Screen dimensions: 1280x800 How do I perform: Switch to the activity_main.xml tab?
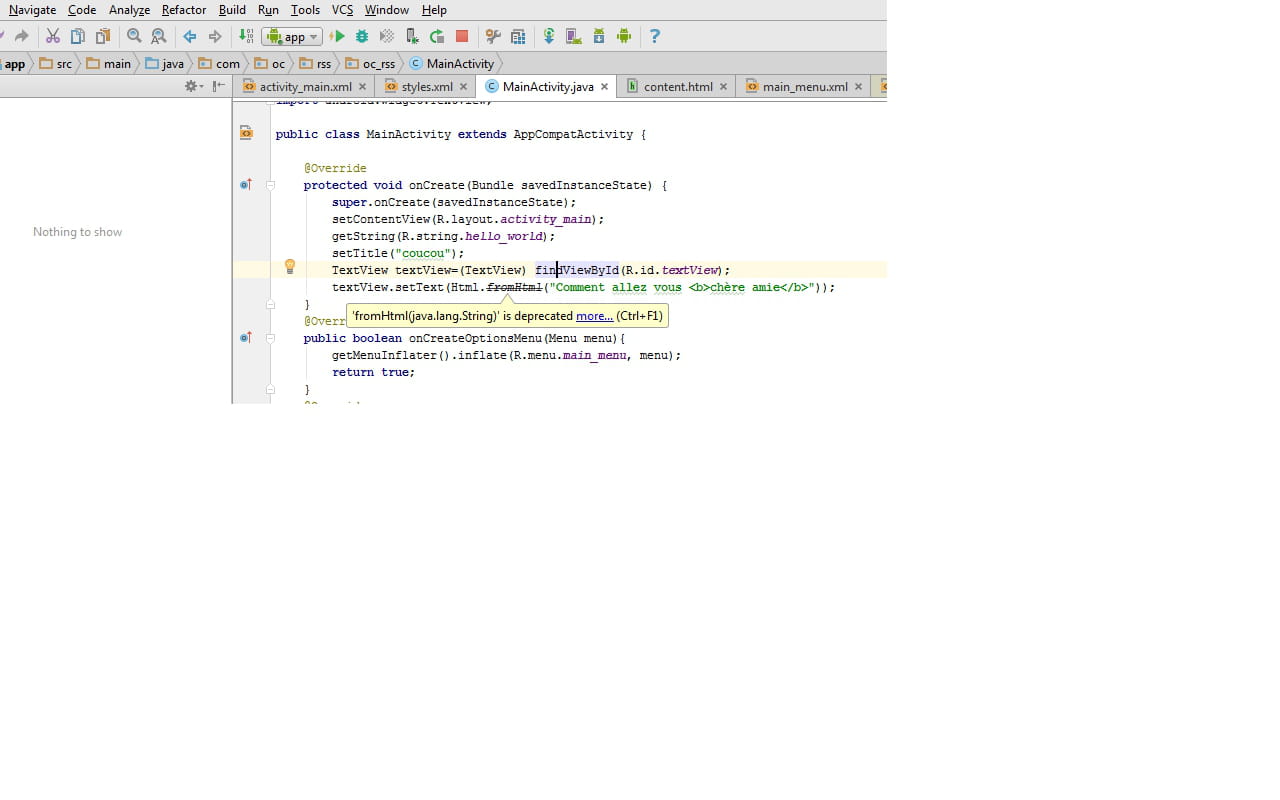point(306,87)
